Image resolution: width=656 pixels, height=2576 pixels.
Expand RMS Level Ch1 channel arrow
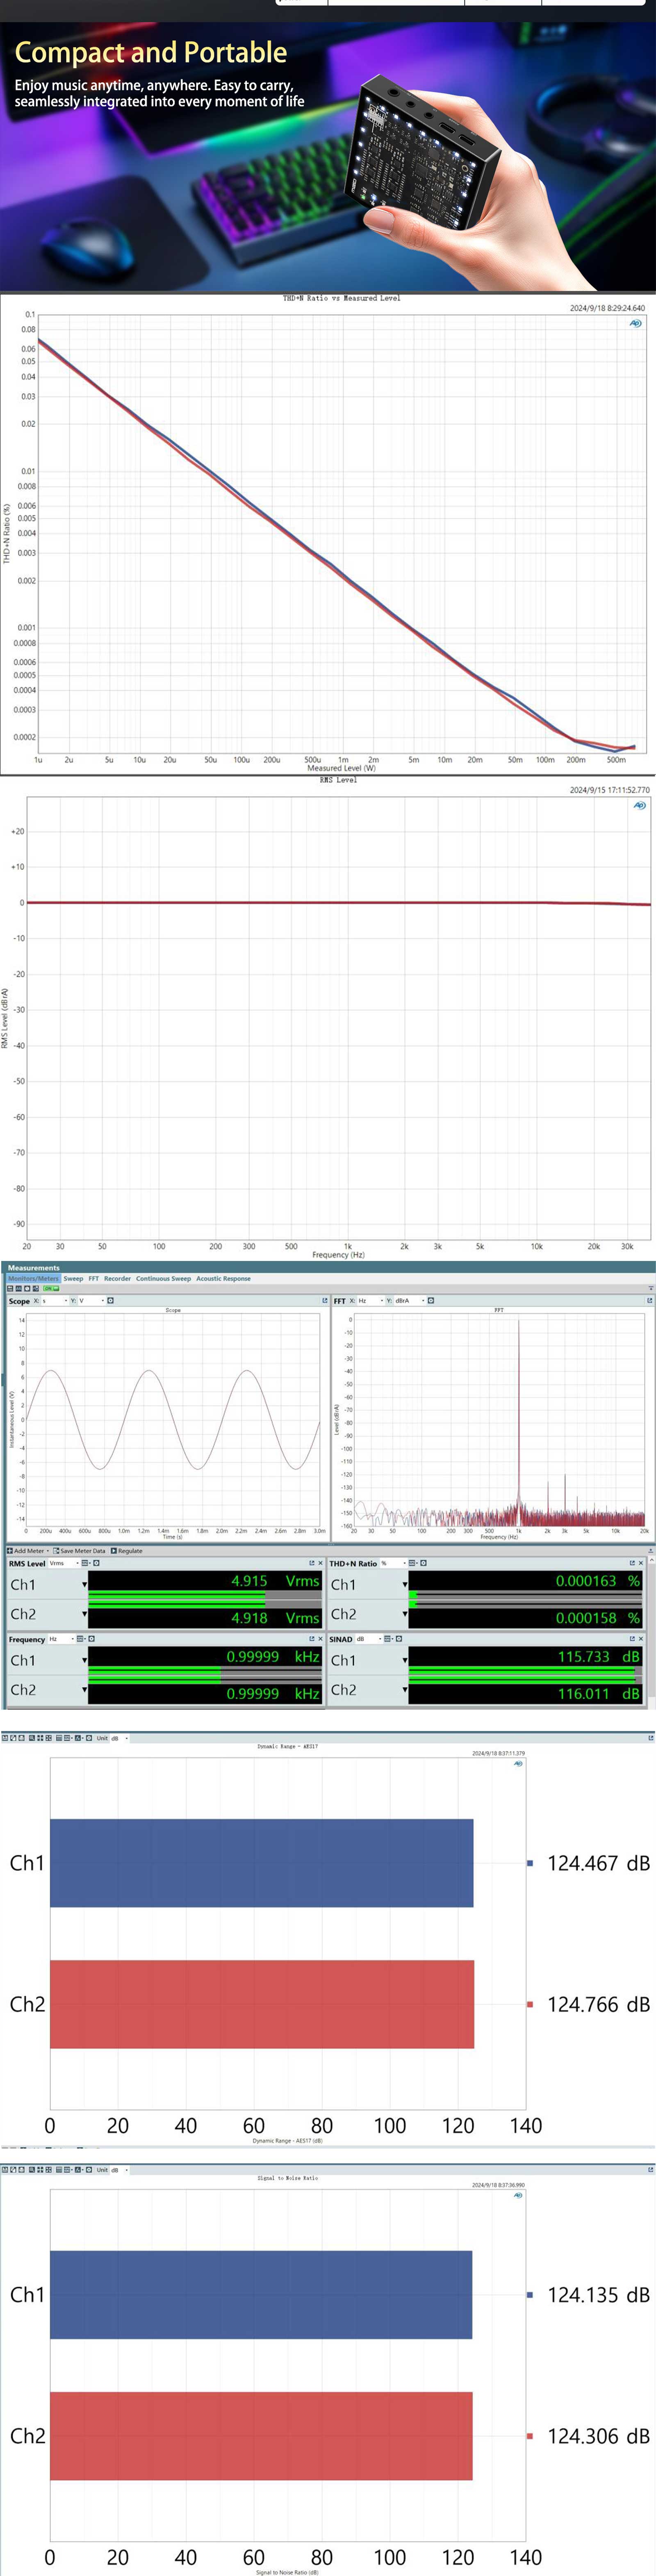coord(84,1585)
